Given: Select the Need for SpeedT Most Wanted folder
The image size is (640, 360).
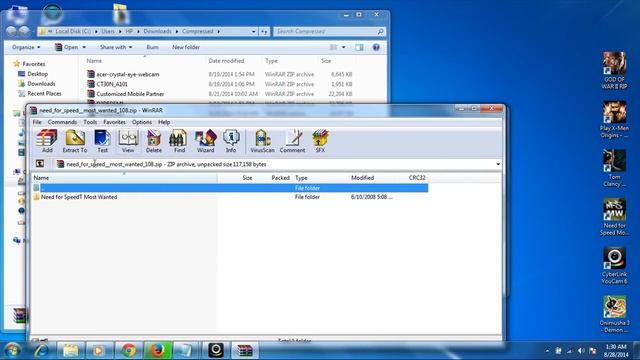Looking at the screenshot, I should [79, 197].
